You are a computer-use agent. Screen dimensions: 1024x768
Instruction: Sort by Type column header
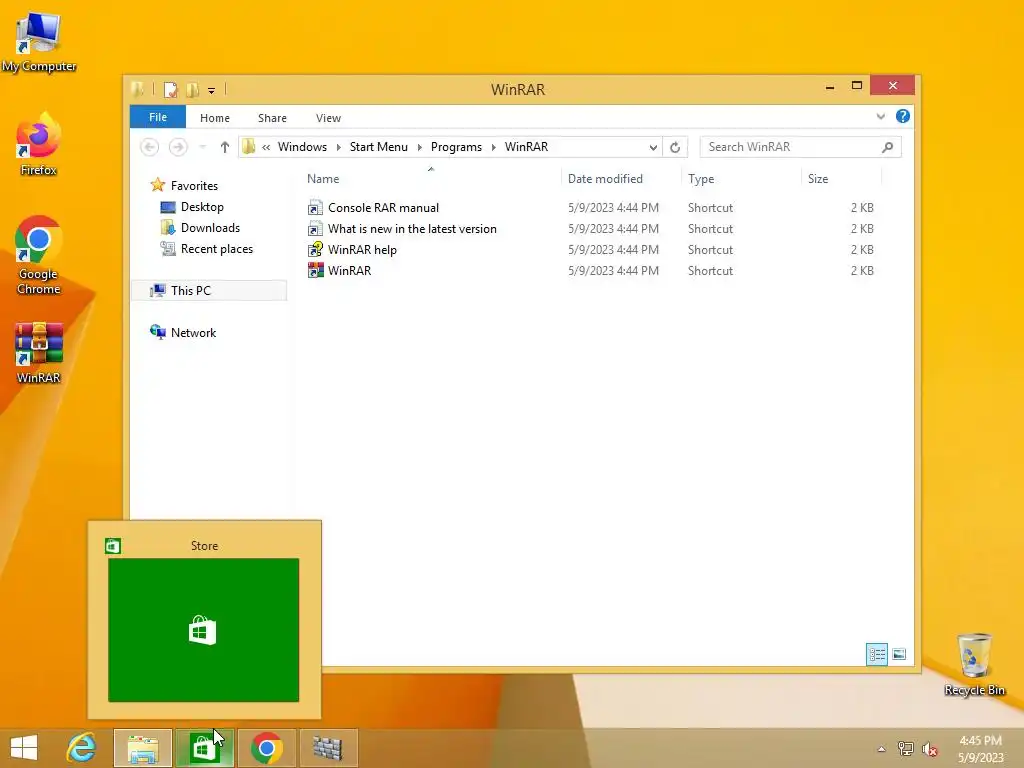pos(741,179)
